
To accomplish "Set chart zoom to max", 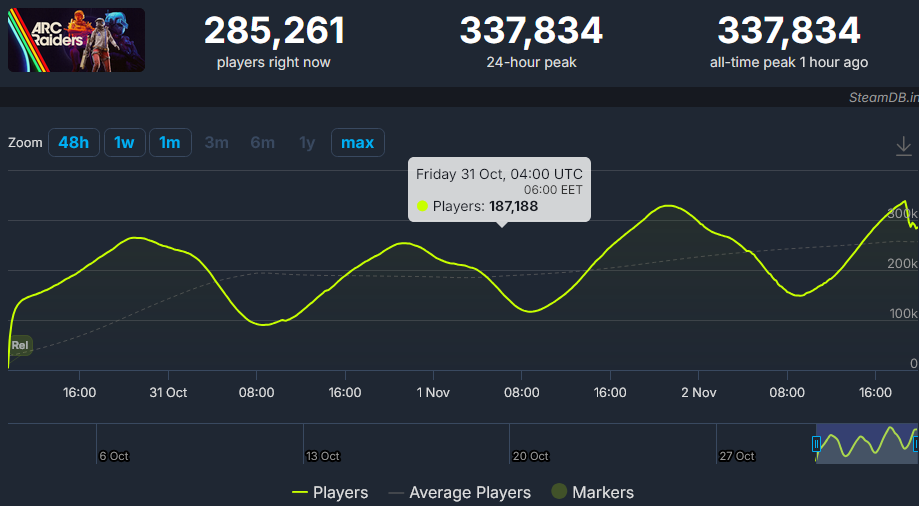I will click(358, 142).
